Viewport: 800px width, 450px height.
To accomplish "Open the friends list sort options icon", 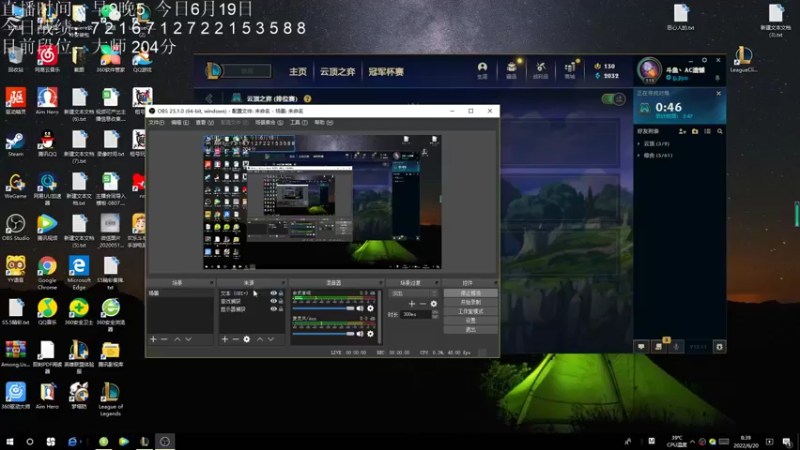I will coord(707,131).
